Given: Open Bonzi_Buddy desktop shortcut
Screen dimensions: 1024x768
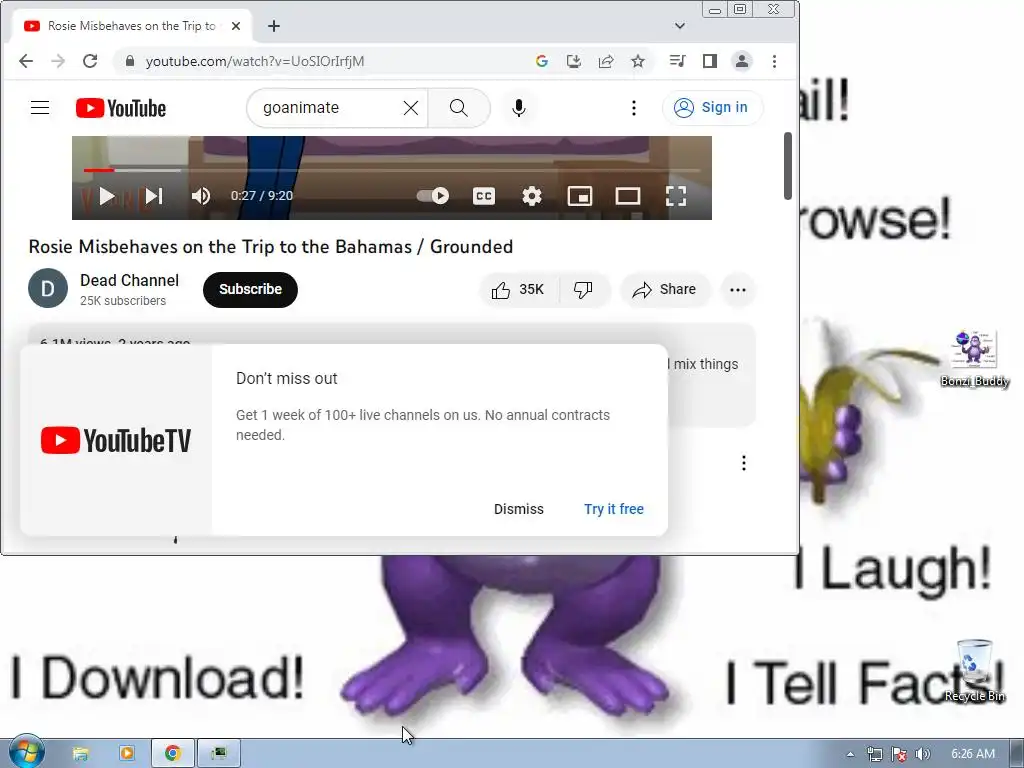Looking at the screenshot, I should tap(974, 358).
